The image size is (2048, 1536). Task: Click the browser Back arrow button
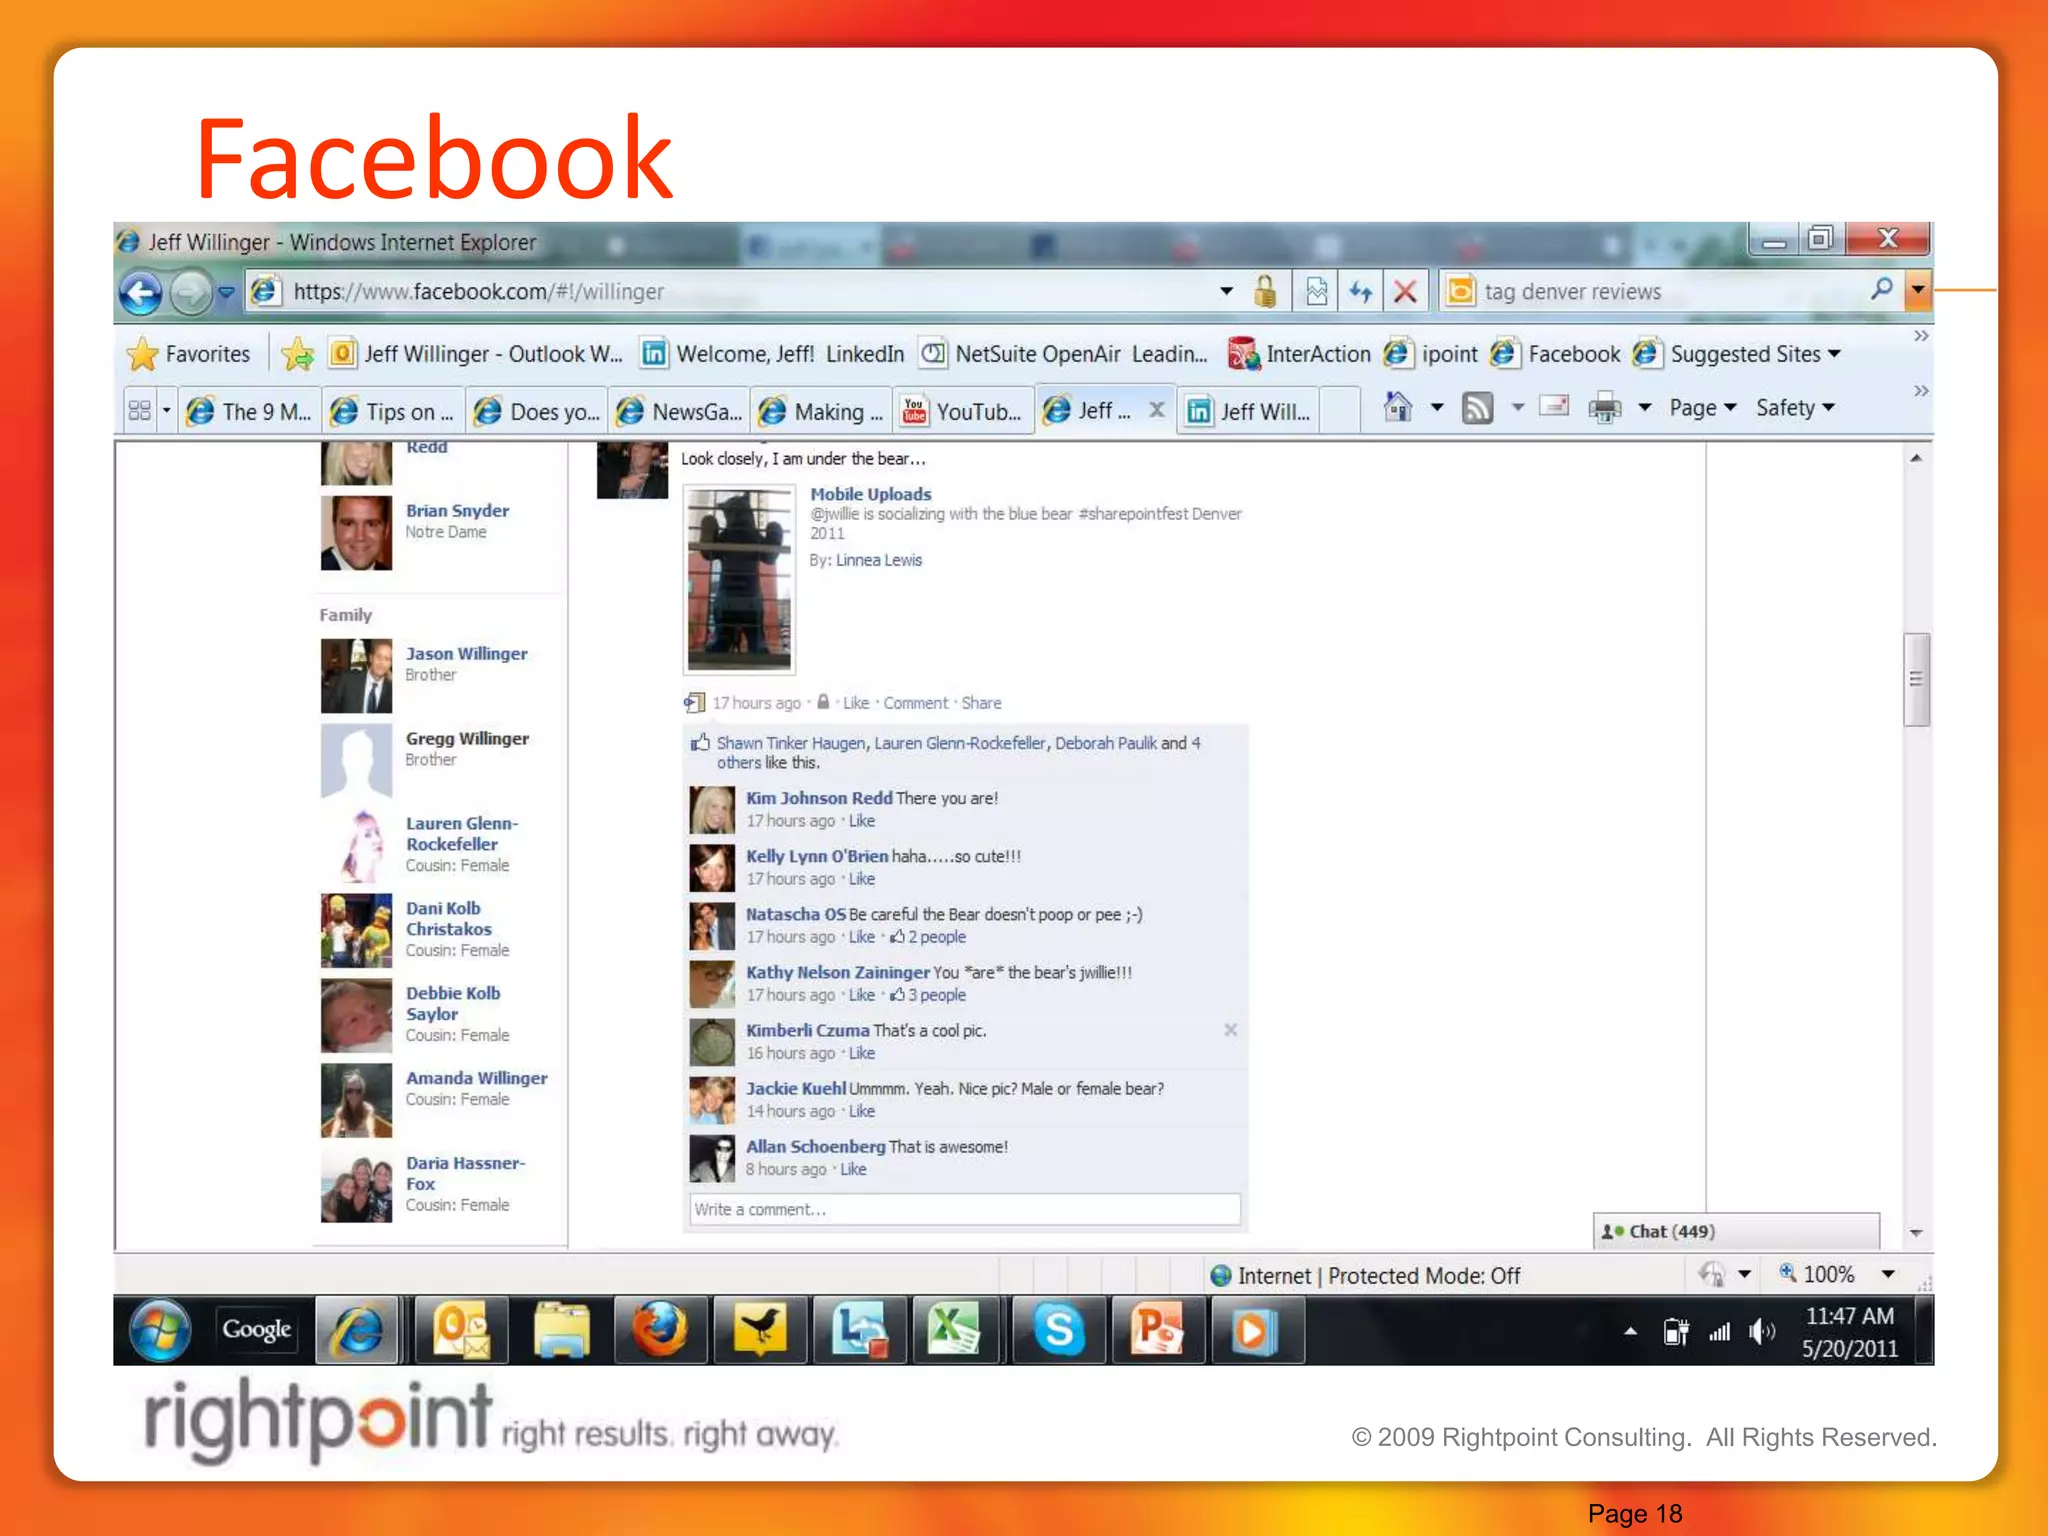tap(141, 292)
